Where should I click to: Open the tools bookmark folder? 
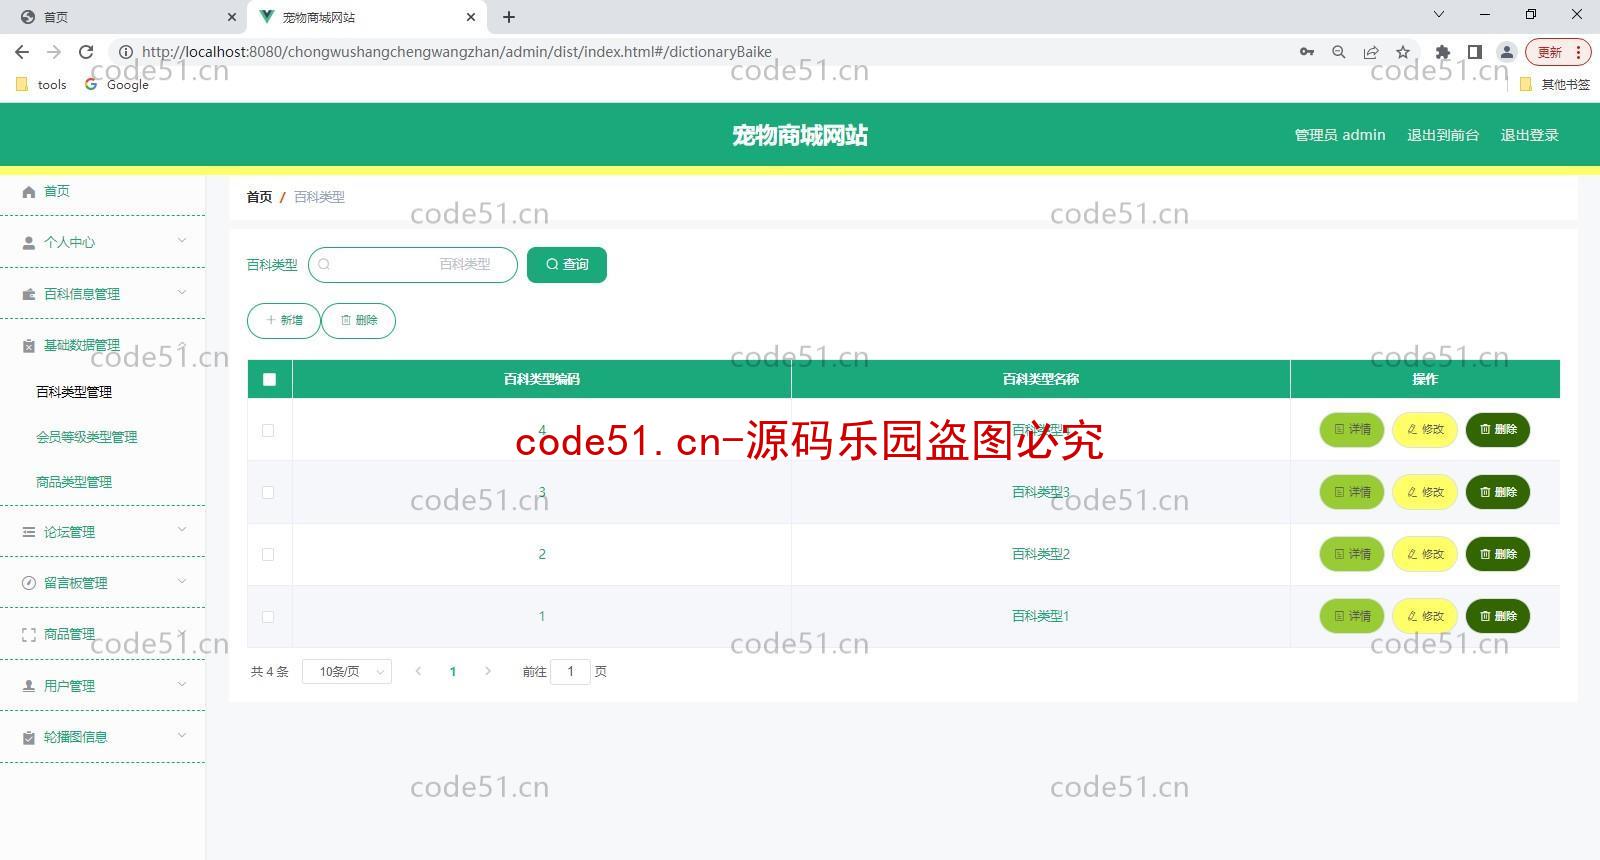(42, 85)
